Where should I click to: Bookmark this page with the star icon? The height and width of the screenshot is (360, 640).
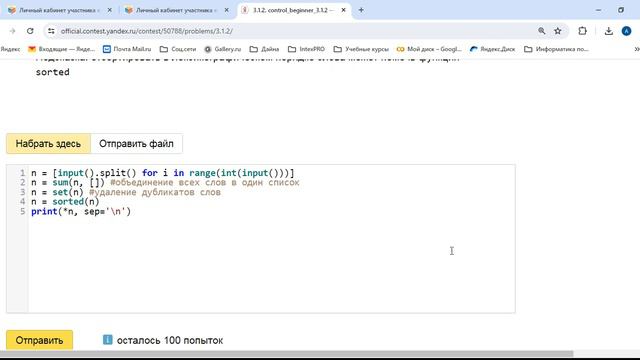[x=558, y=31]
